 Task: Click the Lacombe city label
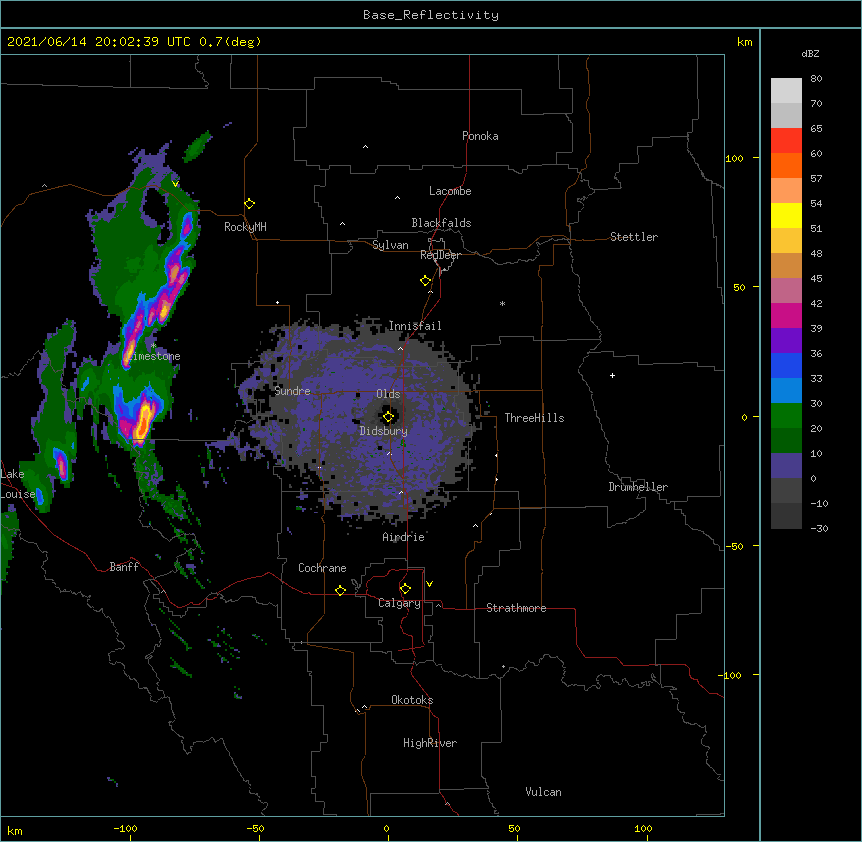(x=450, y=191)
